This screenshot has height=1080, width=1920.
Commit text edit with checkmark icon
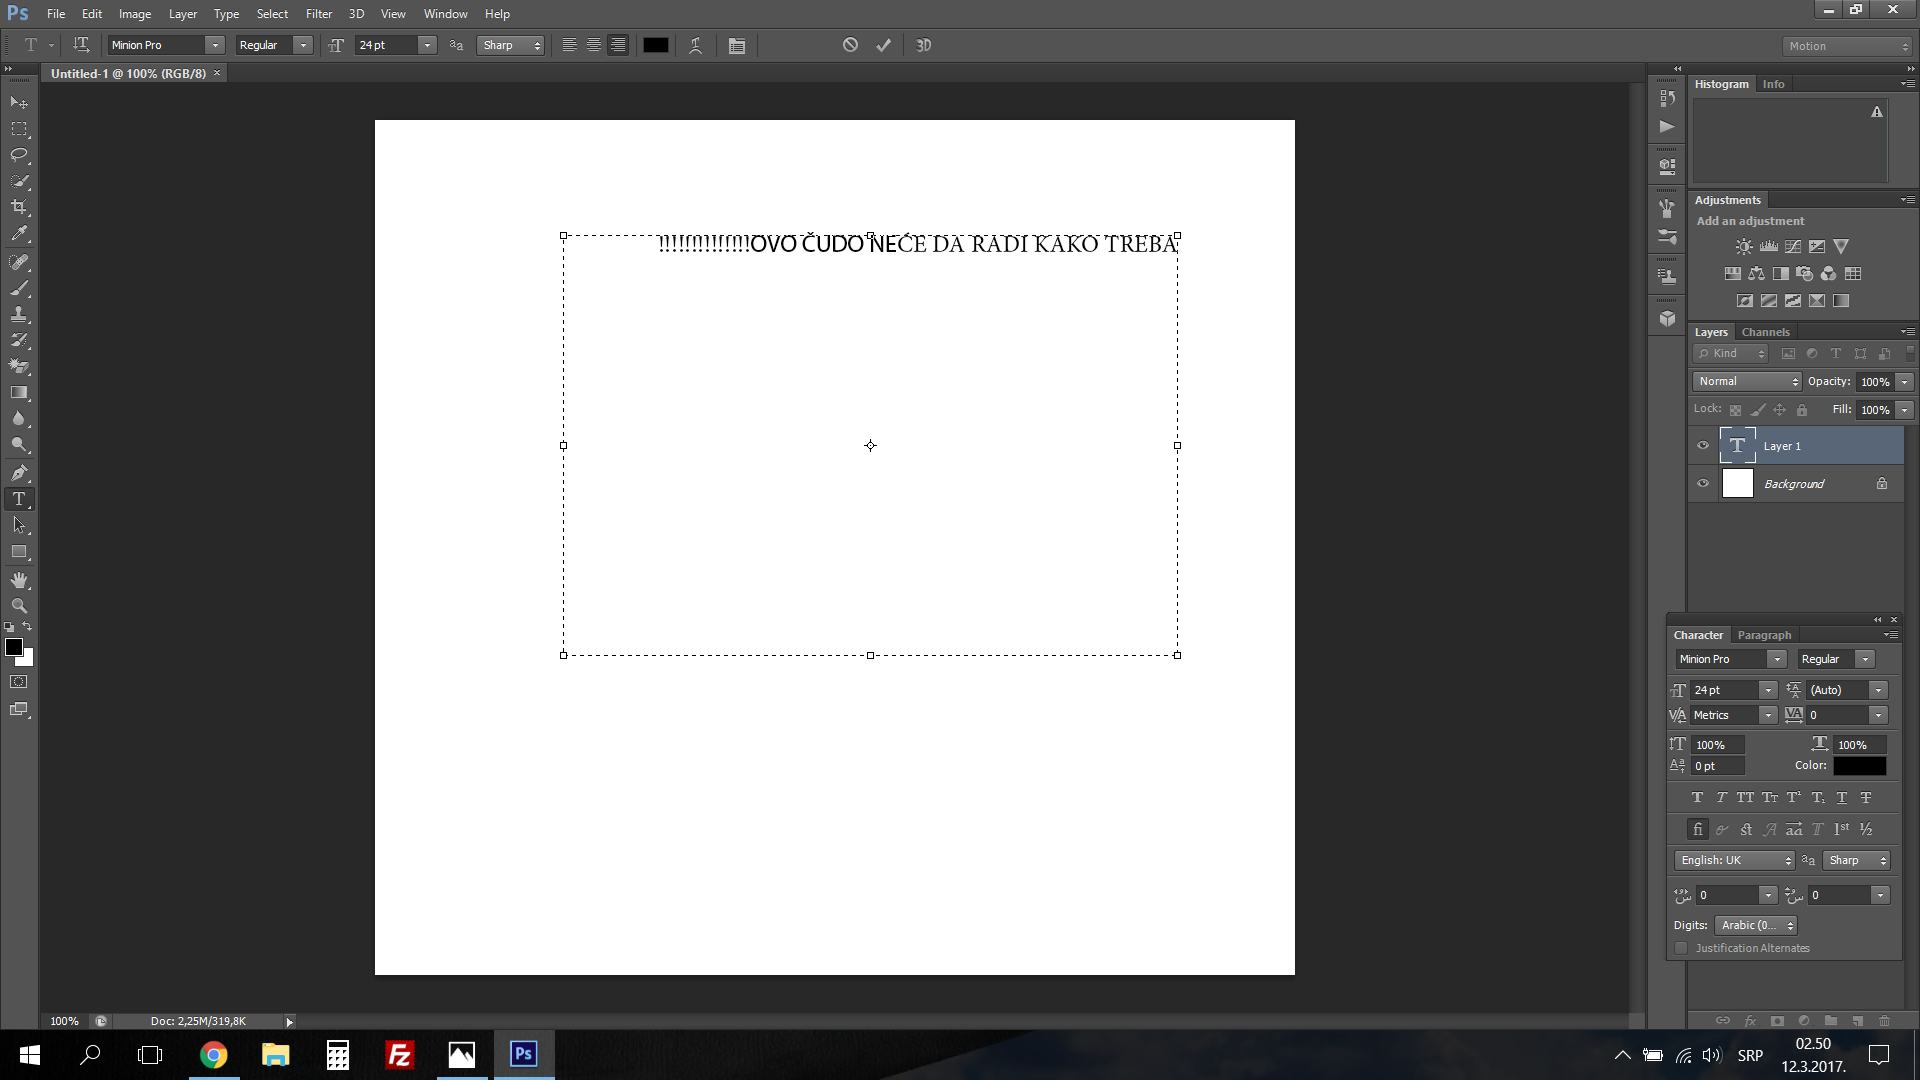click(x=883, y=45)
